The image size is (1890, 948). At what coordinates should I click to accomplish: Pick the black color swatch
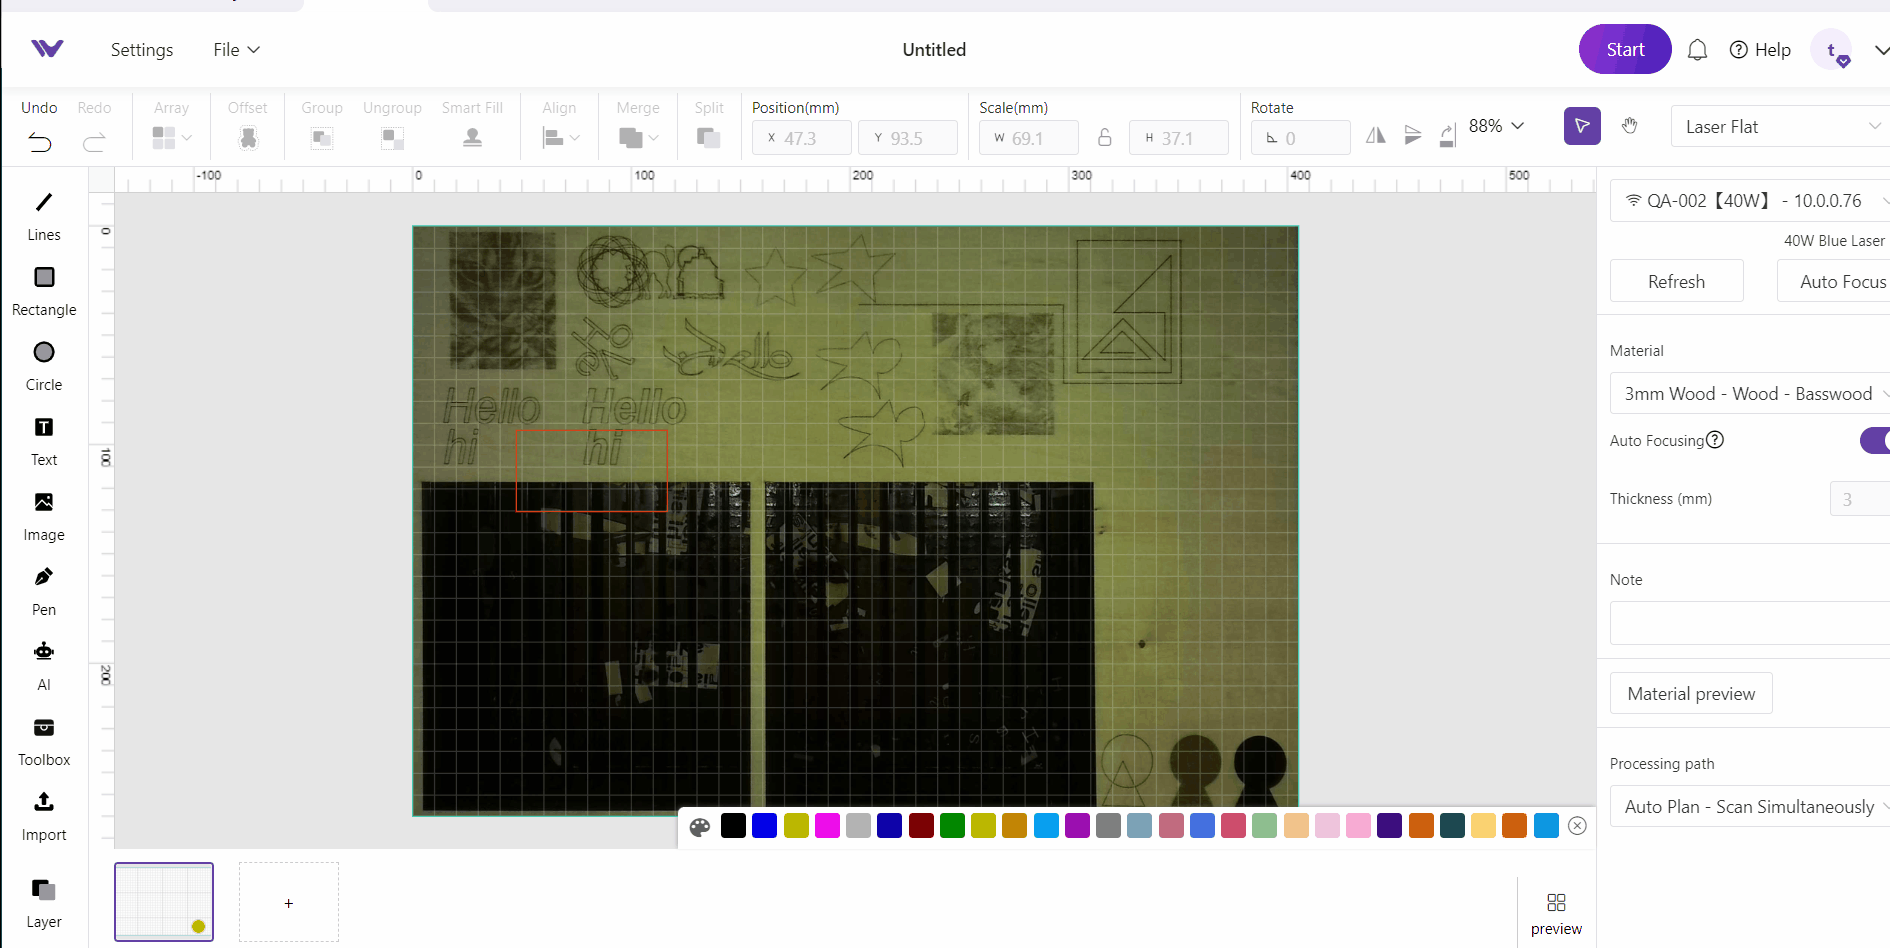click(733, 825)
